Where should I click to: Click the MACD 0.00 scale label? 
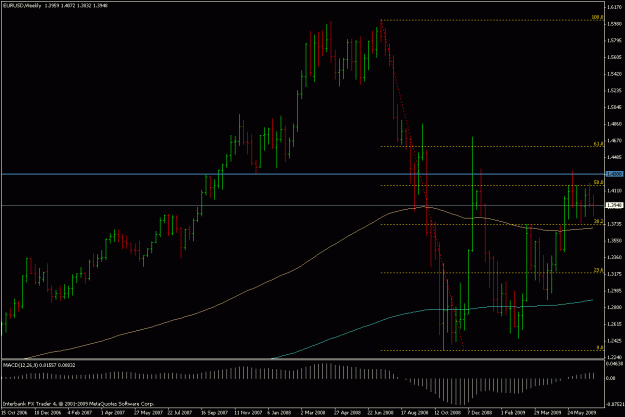pyautogui.click(x=610, y=378)
